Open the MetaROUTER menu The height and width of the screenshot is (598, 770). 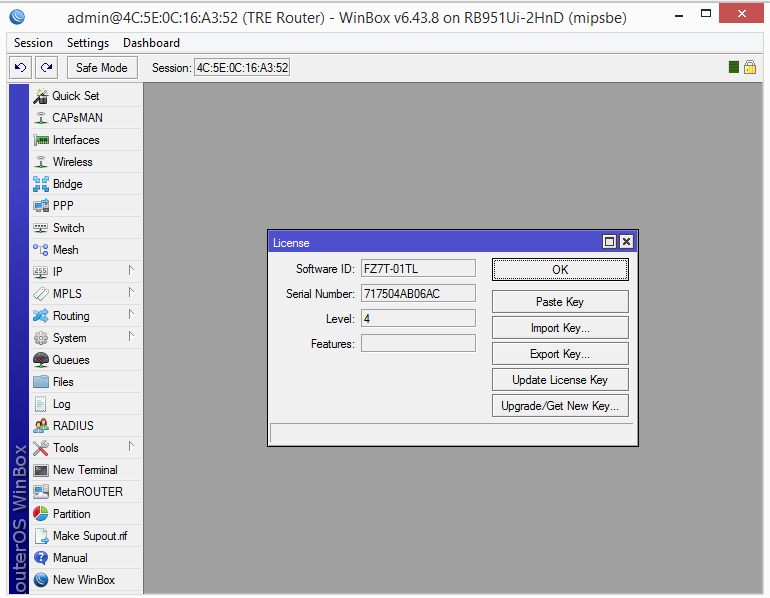(x=86, y=492)
